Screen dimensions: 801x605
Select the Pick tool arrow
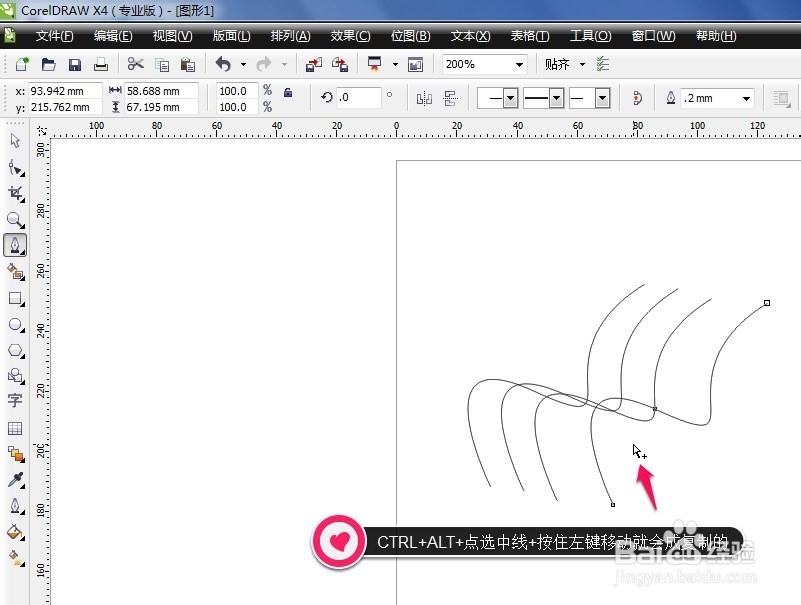pyautogui.click(x=15, y=141)
